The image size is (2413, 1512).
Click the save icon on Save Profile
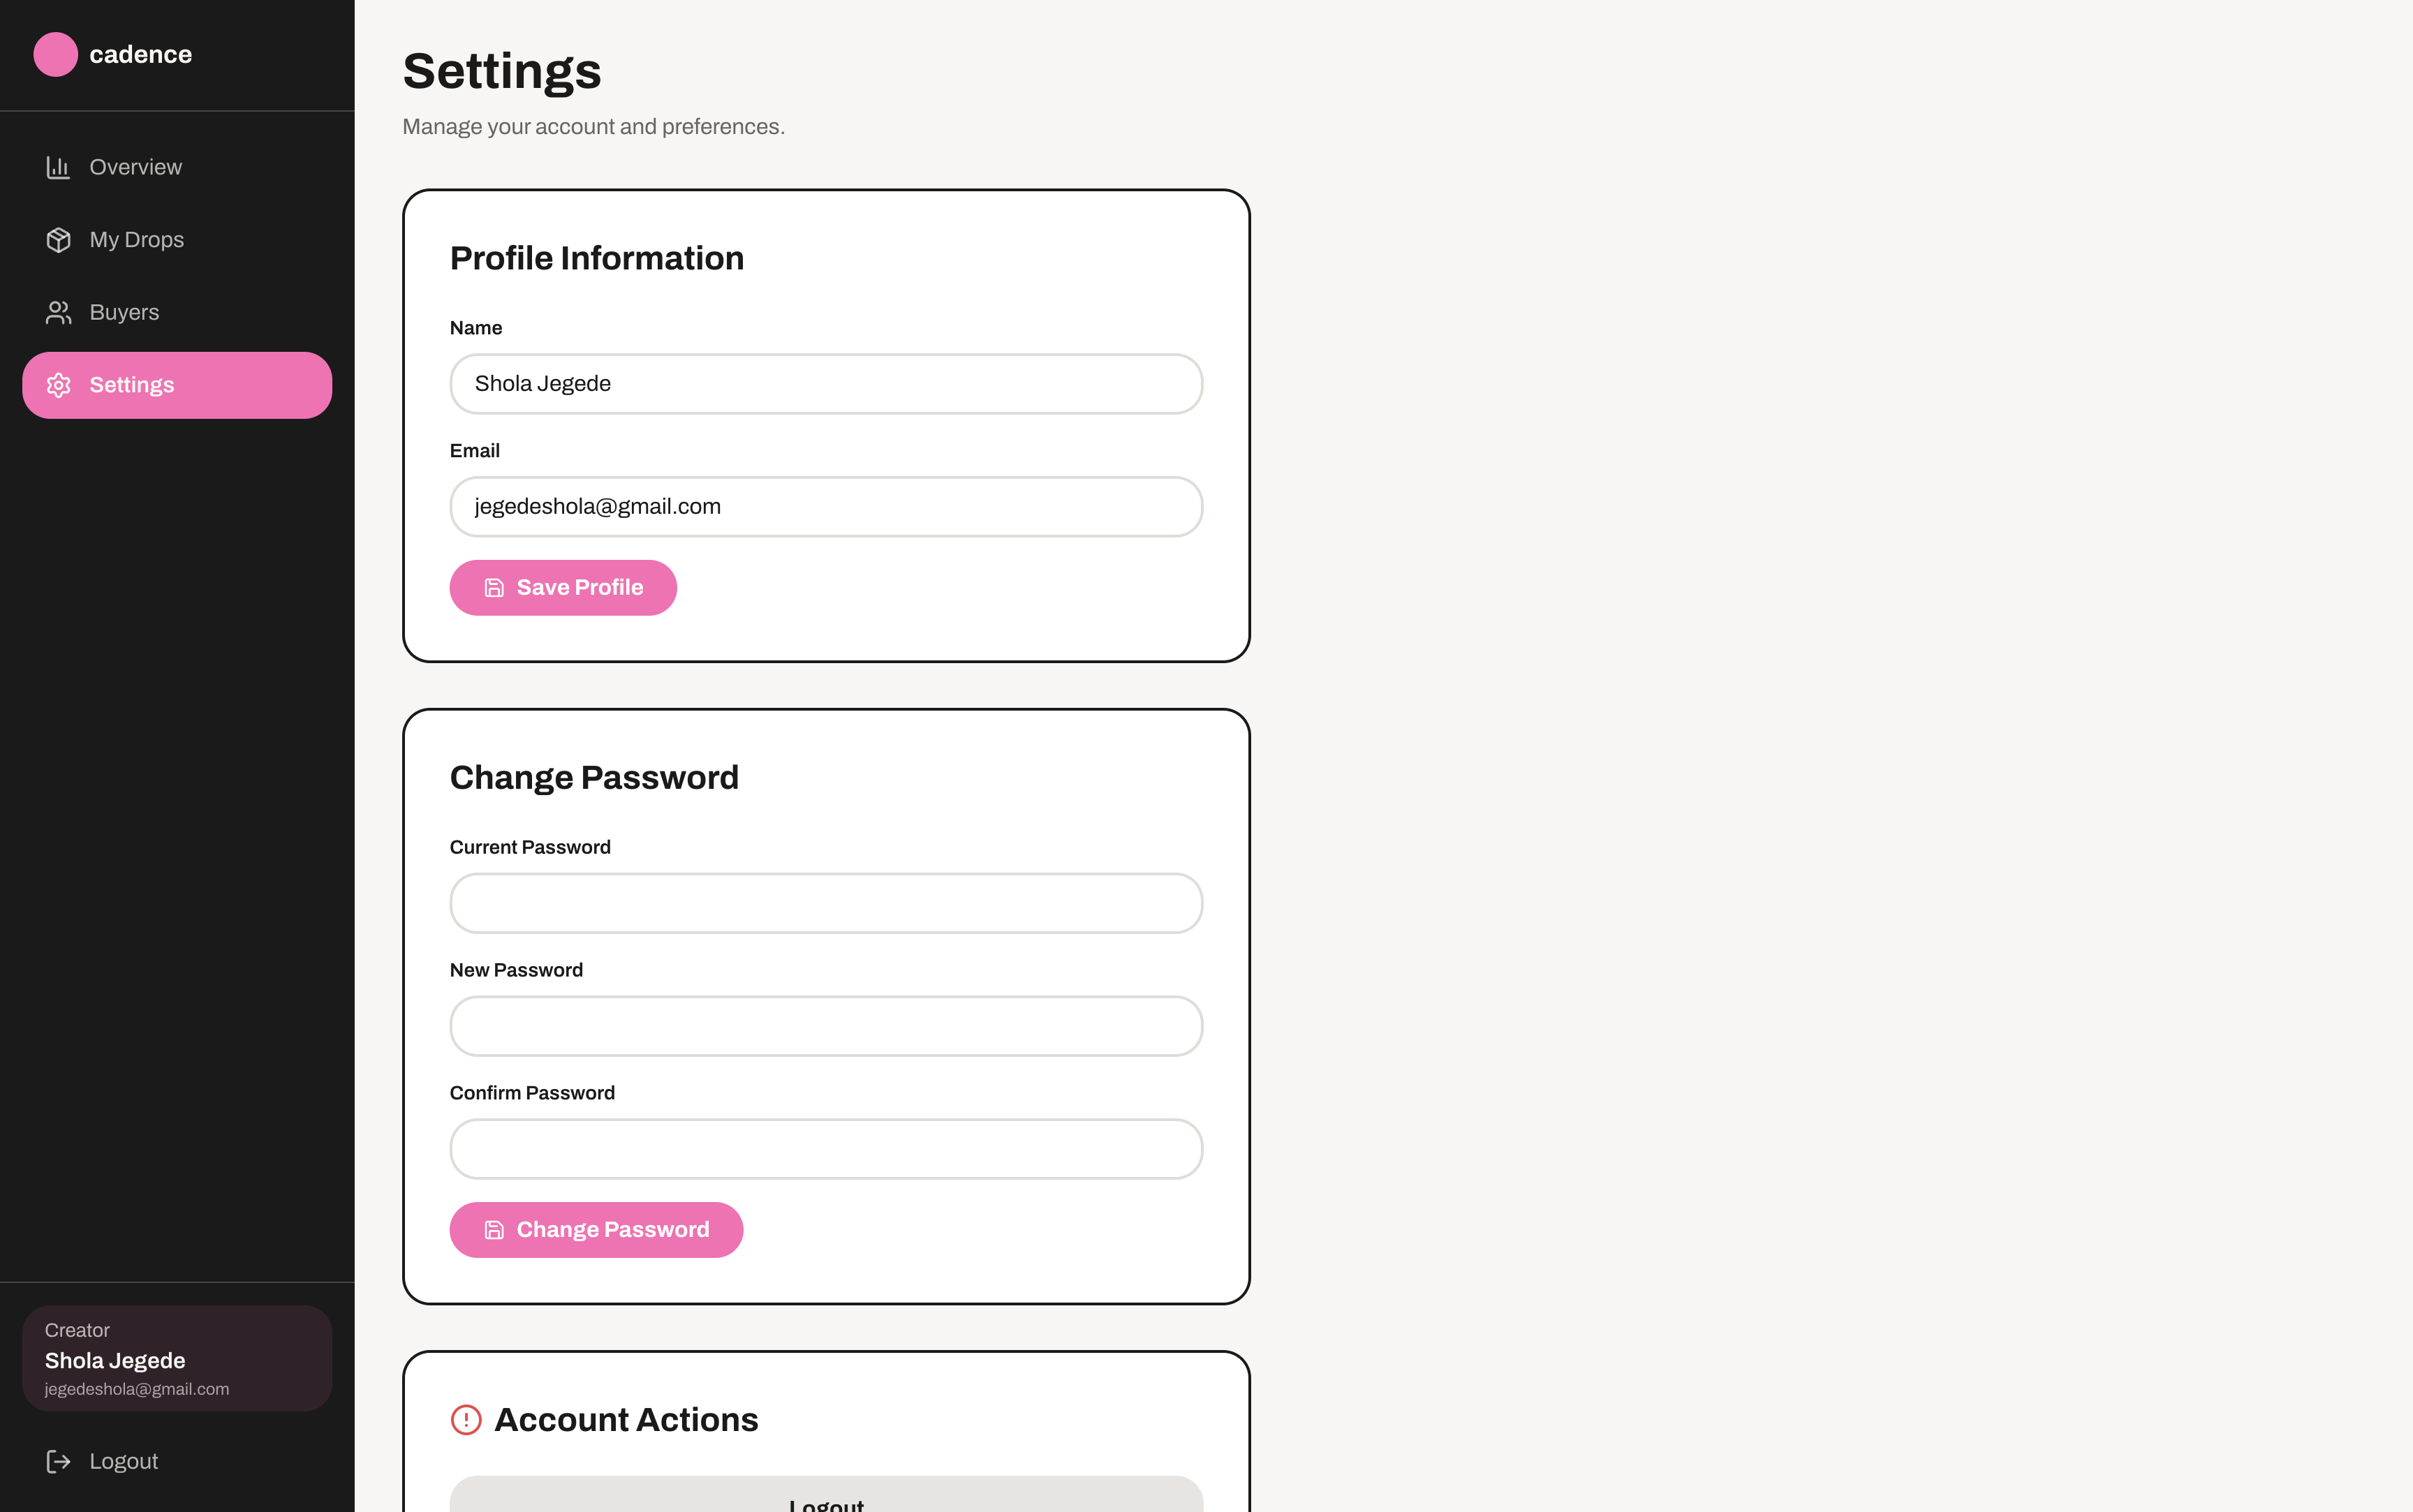click(x=494, y=588)
